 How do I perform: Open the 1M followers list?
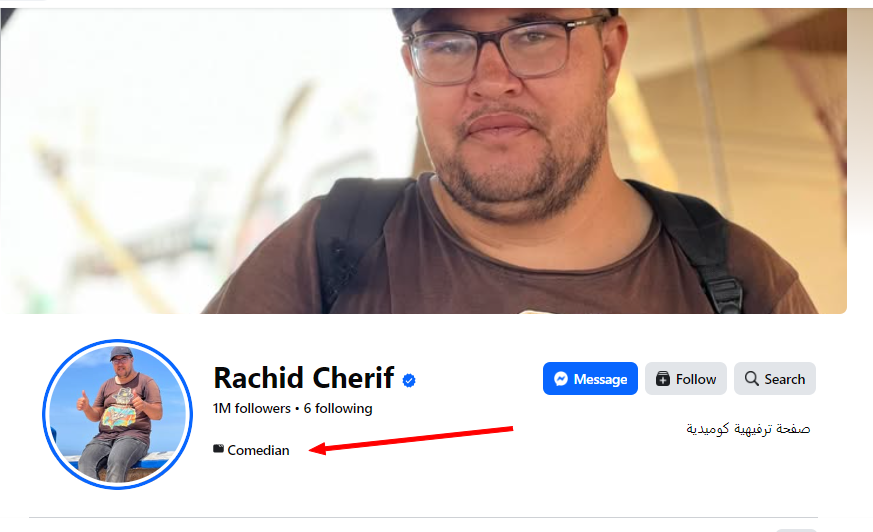click(x=252, y=408)
